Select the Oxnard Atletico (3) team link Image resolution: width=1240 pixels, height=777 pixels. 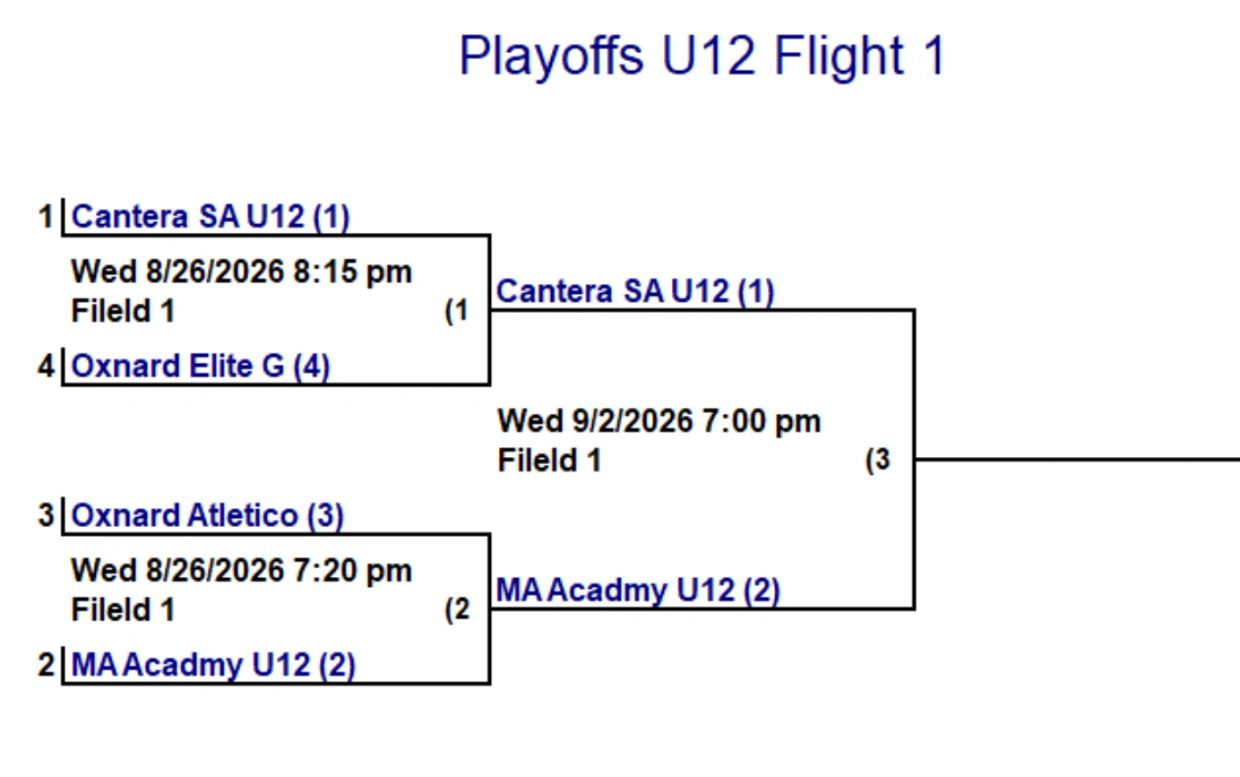(x=208, y=516)
